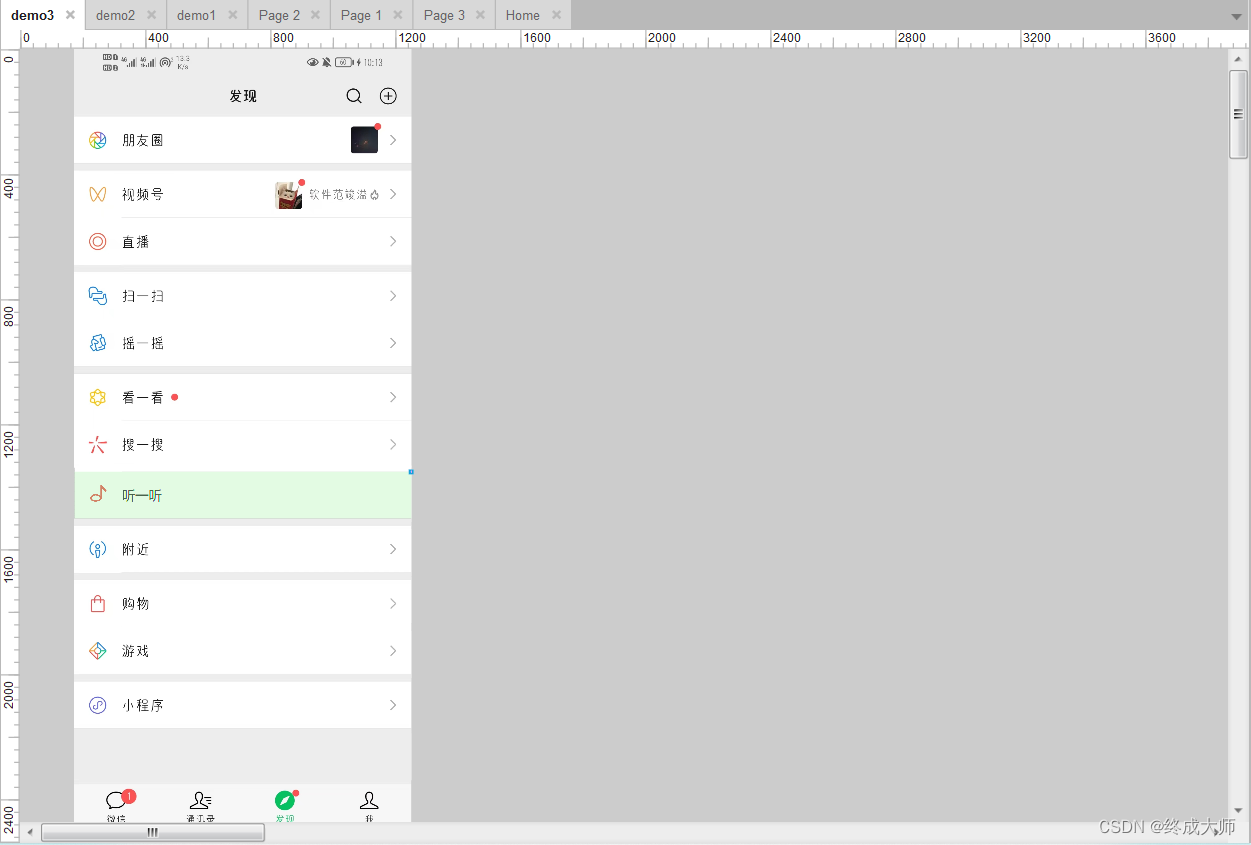Click the 游戏 label text
Image resolution: width=1251 pixels, height=845 pixels.
[135, 652]
